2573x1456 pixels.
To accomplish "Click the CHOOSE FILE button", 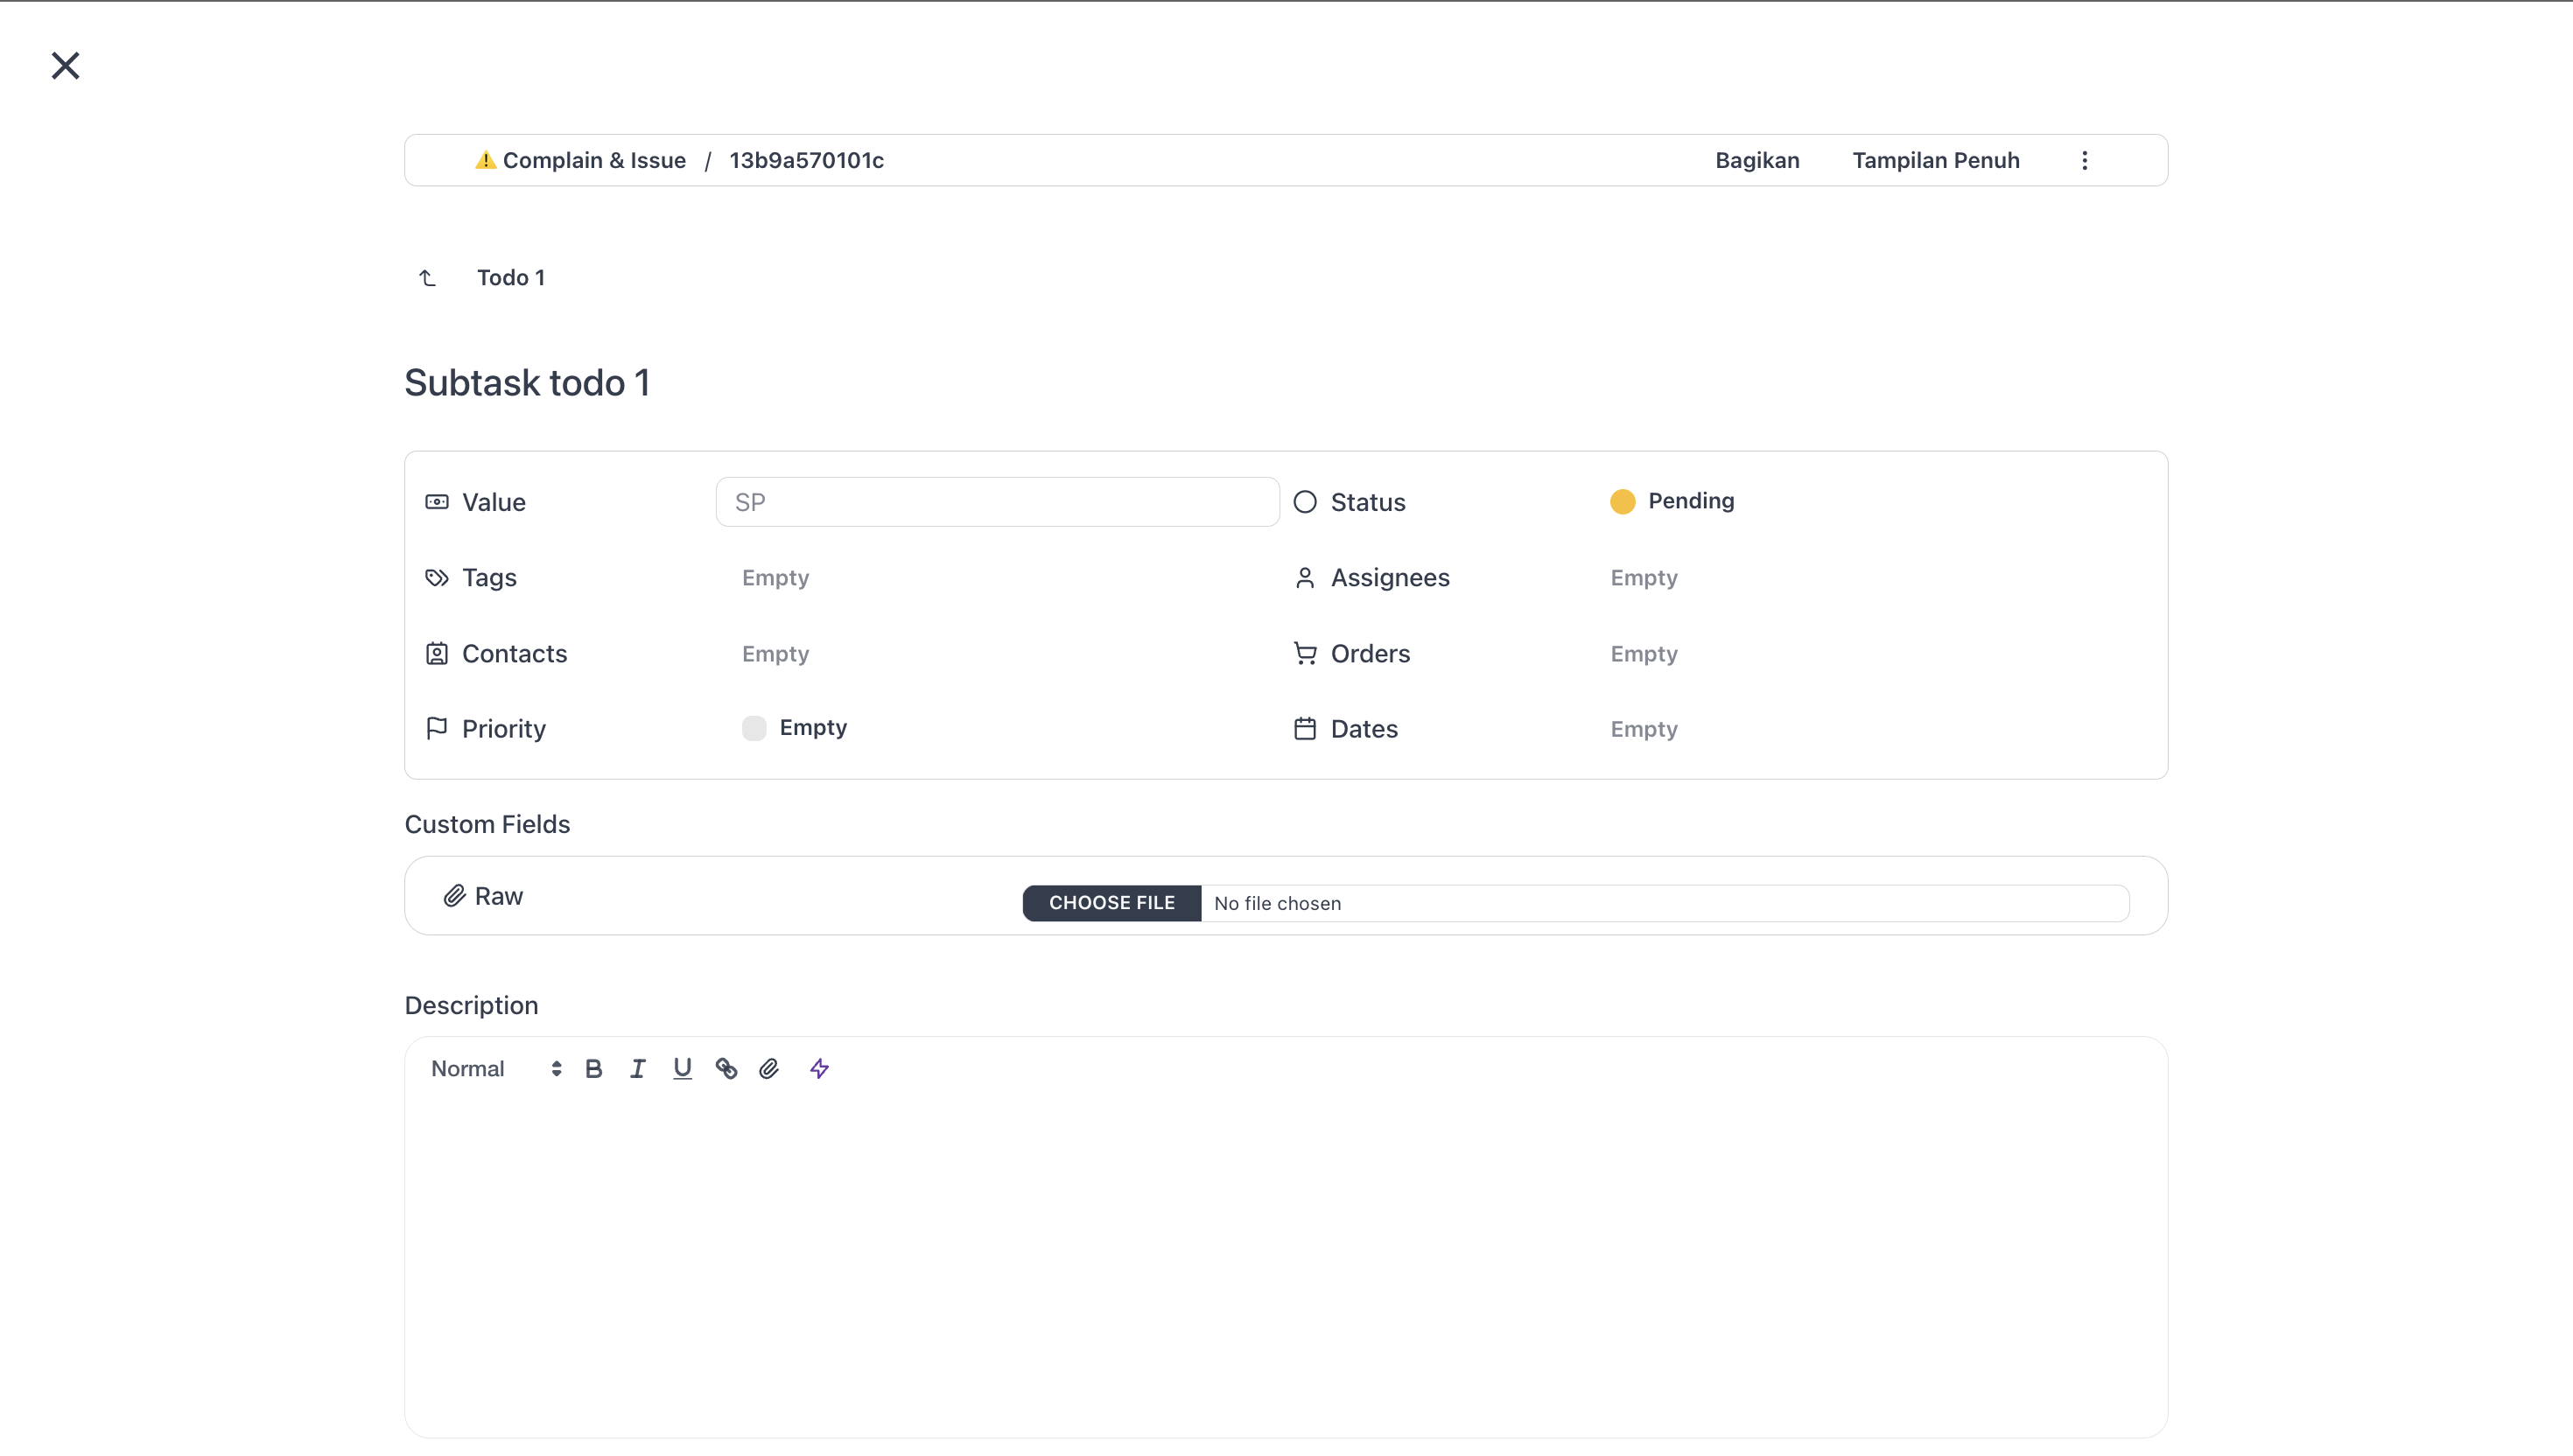I will pyautogui.click(x=1112, y=903).
